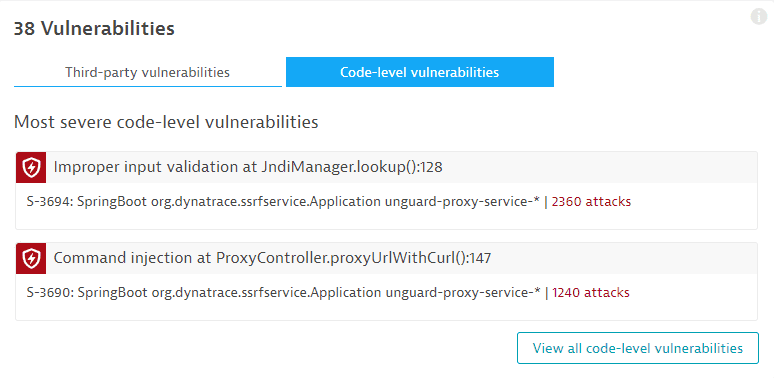
Task: Select the S-3690 SpringBoot description text
Action: pyautogui.click(x=284, y=293)
